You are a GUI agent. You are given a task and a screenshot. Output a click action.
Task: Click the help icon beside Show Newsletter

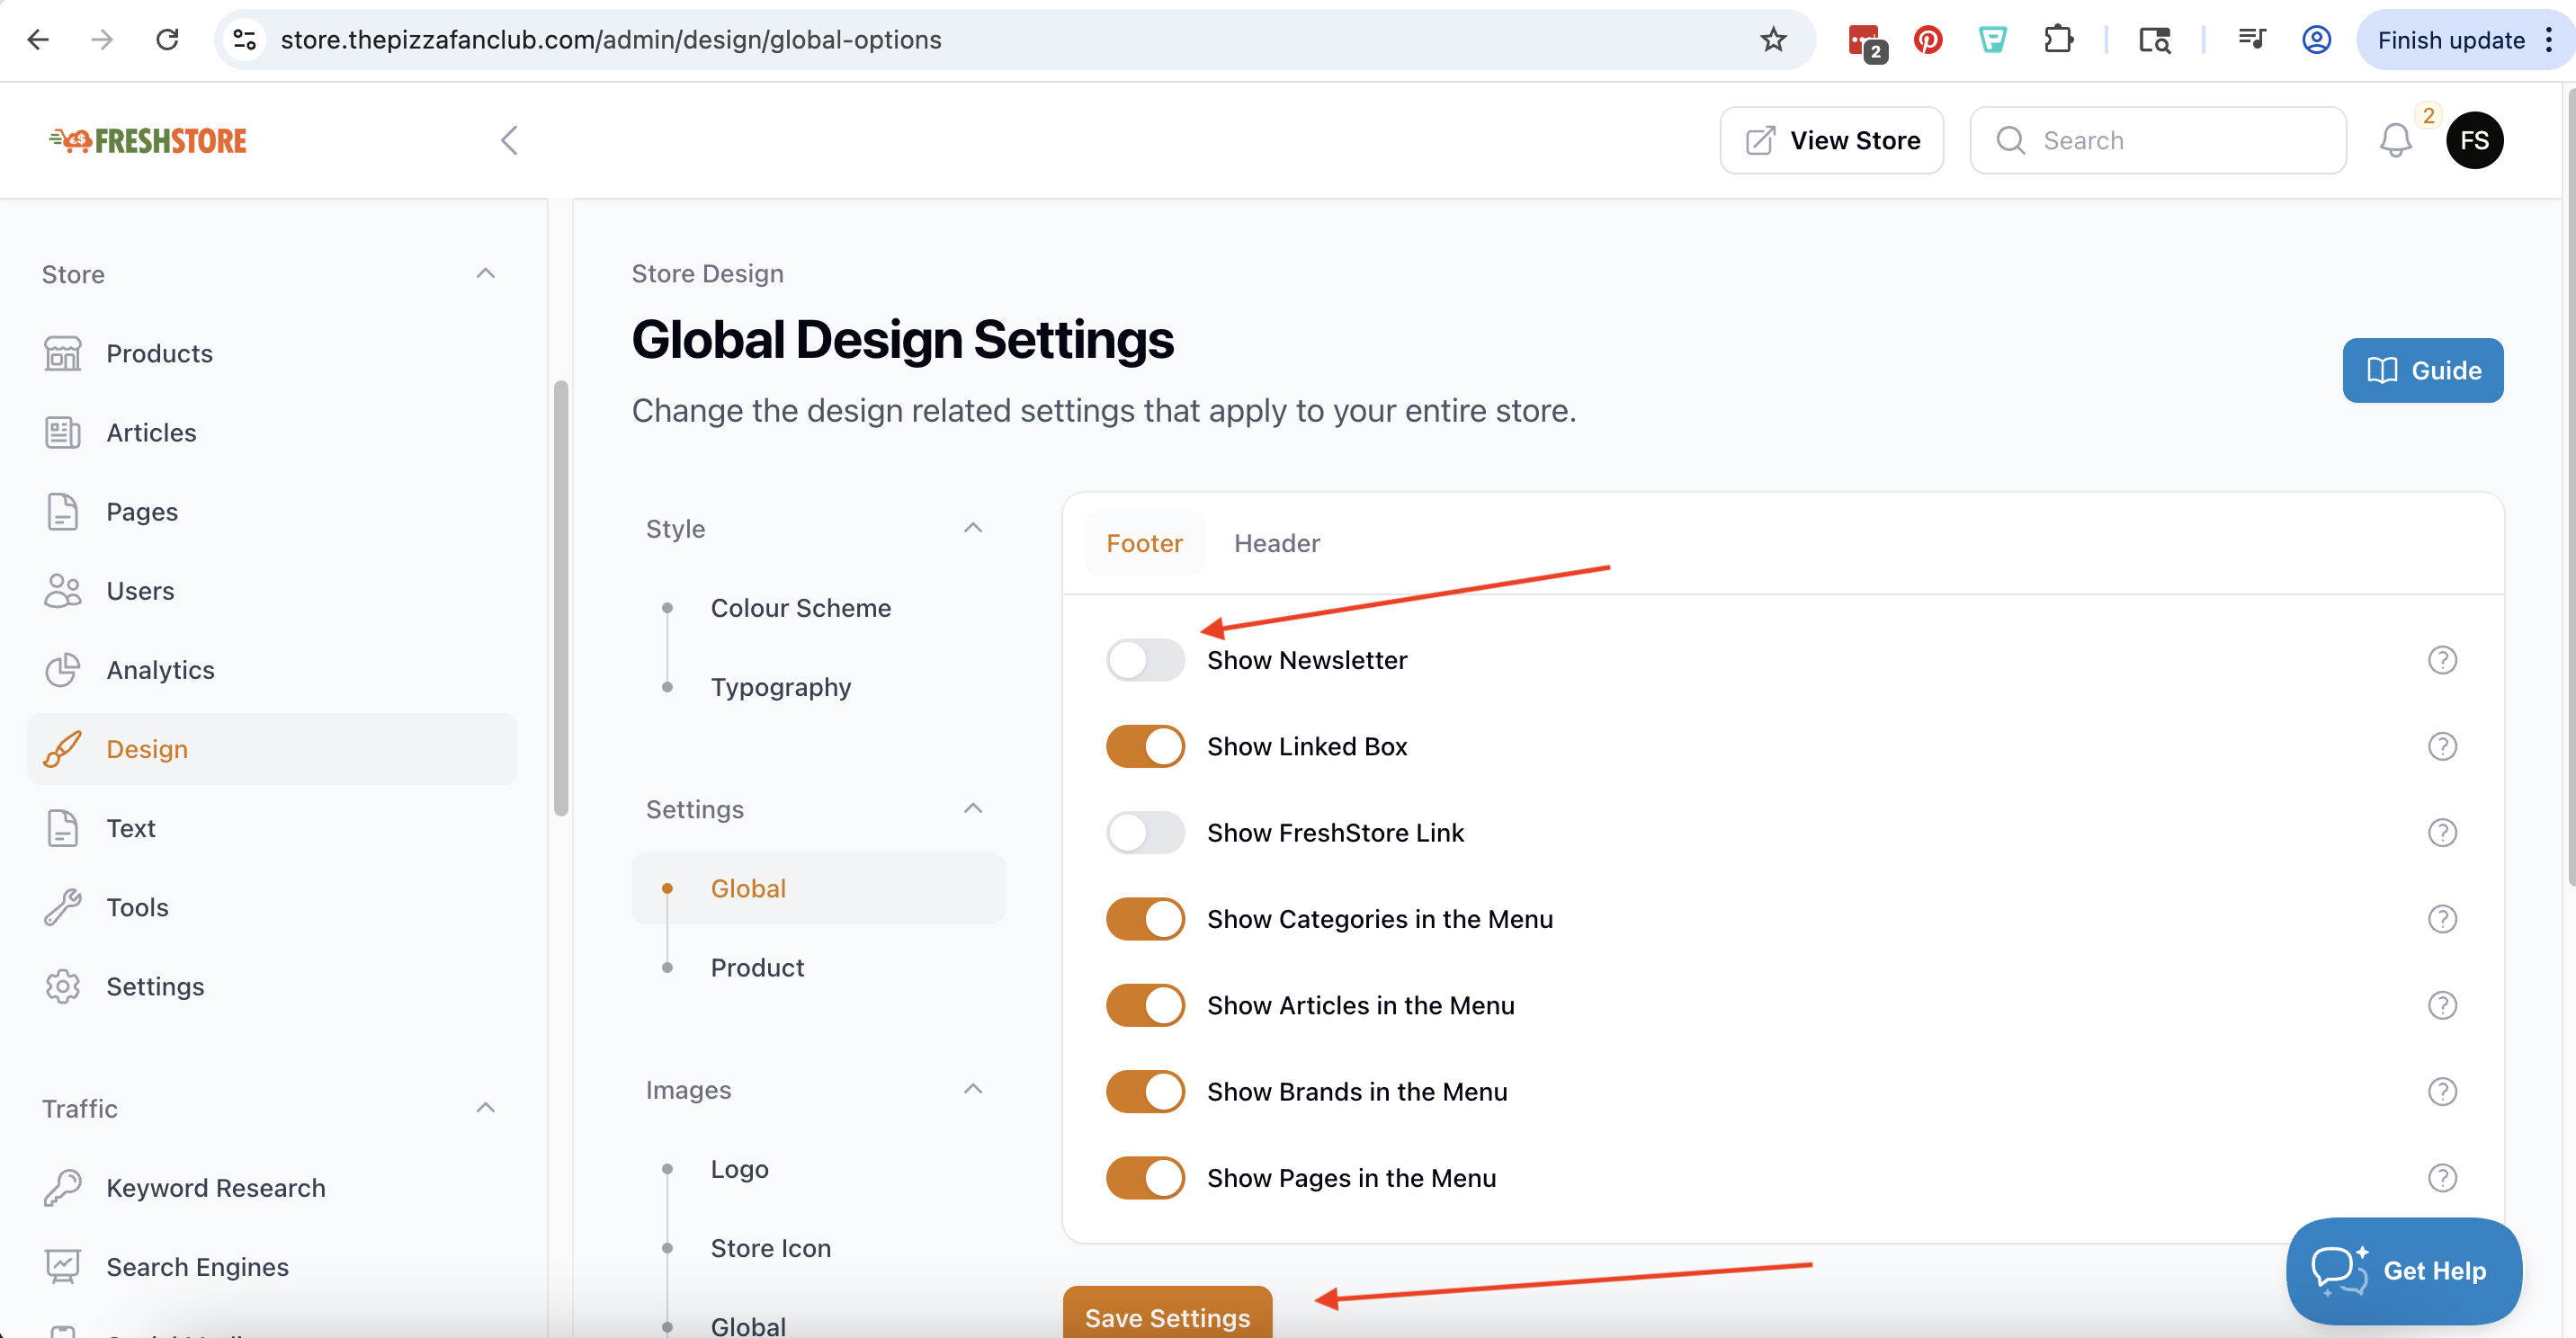2441,660
